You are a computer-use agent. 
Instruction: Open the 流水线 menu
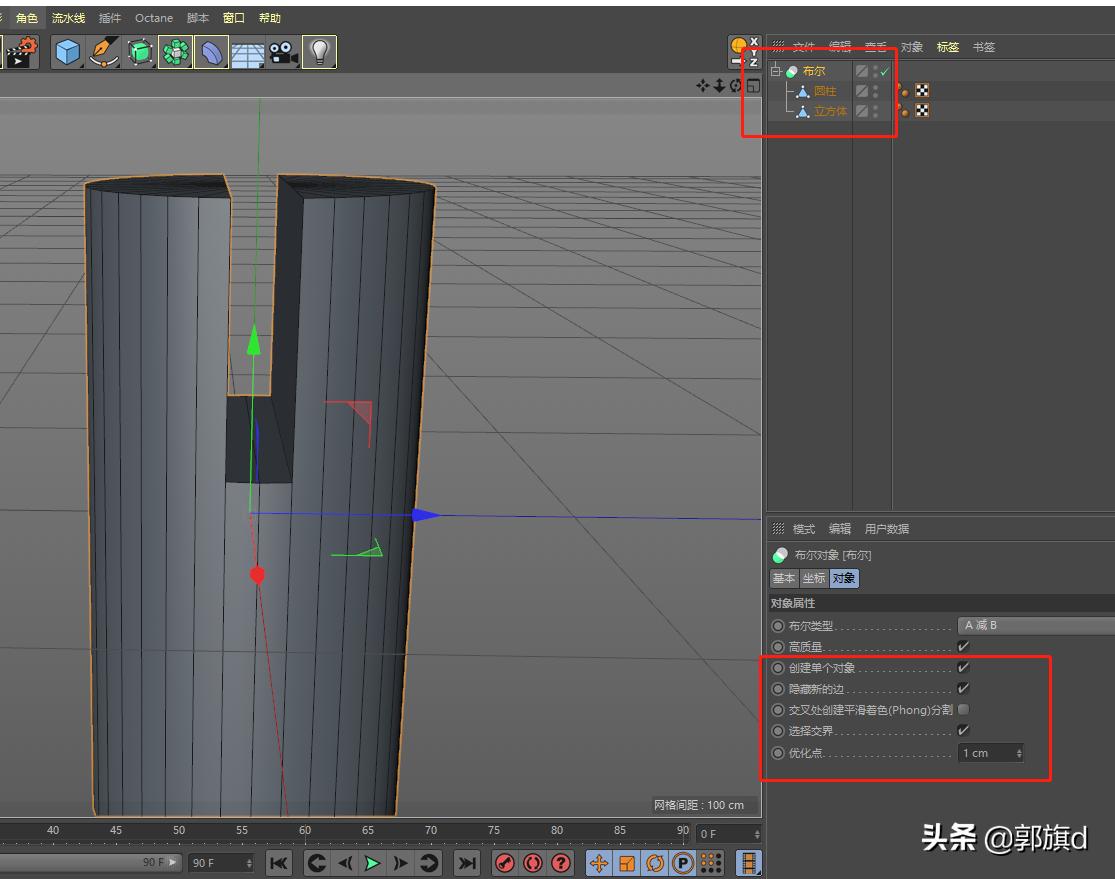click(68, 18)
